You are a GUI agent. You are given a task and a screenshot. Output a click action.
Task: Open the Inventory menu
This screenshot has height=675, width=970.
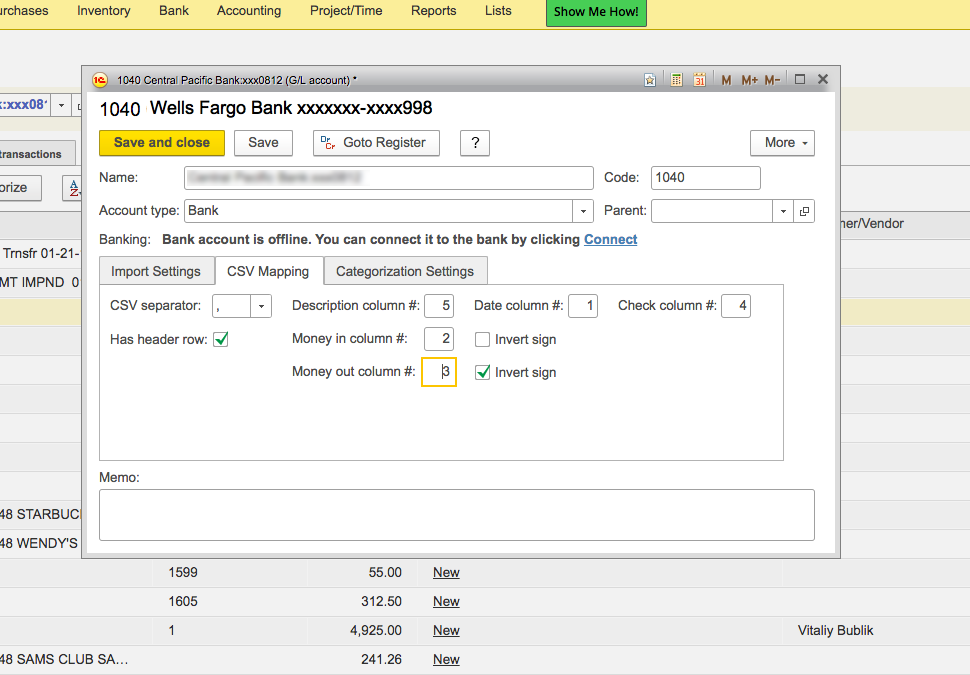pyautogui.click(x=104, y=11)
